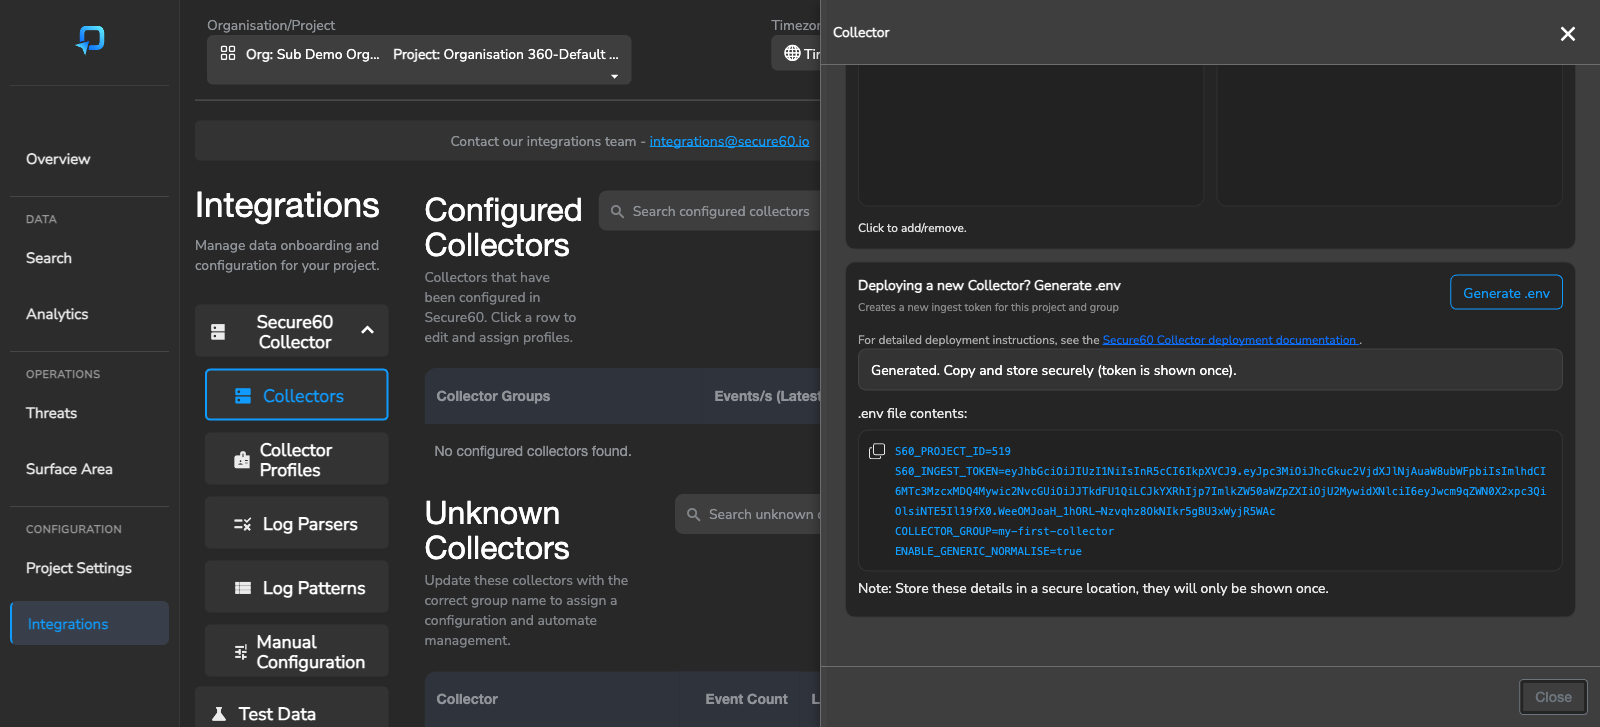Click the organisation grid icon
Screen dimensions: 1600x727
[228, 53]
